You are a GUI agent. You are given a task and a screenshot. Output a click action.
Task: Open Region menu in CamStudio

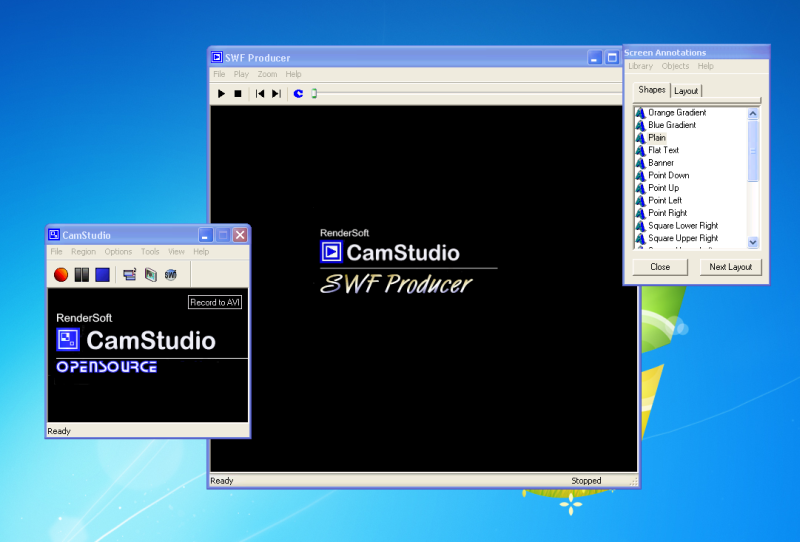pyautogui.click(x=84, y=252)
